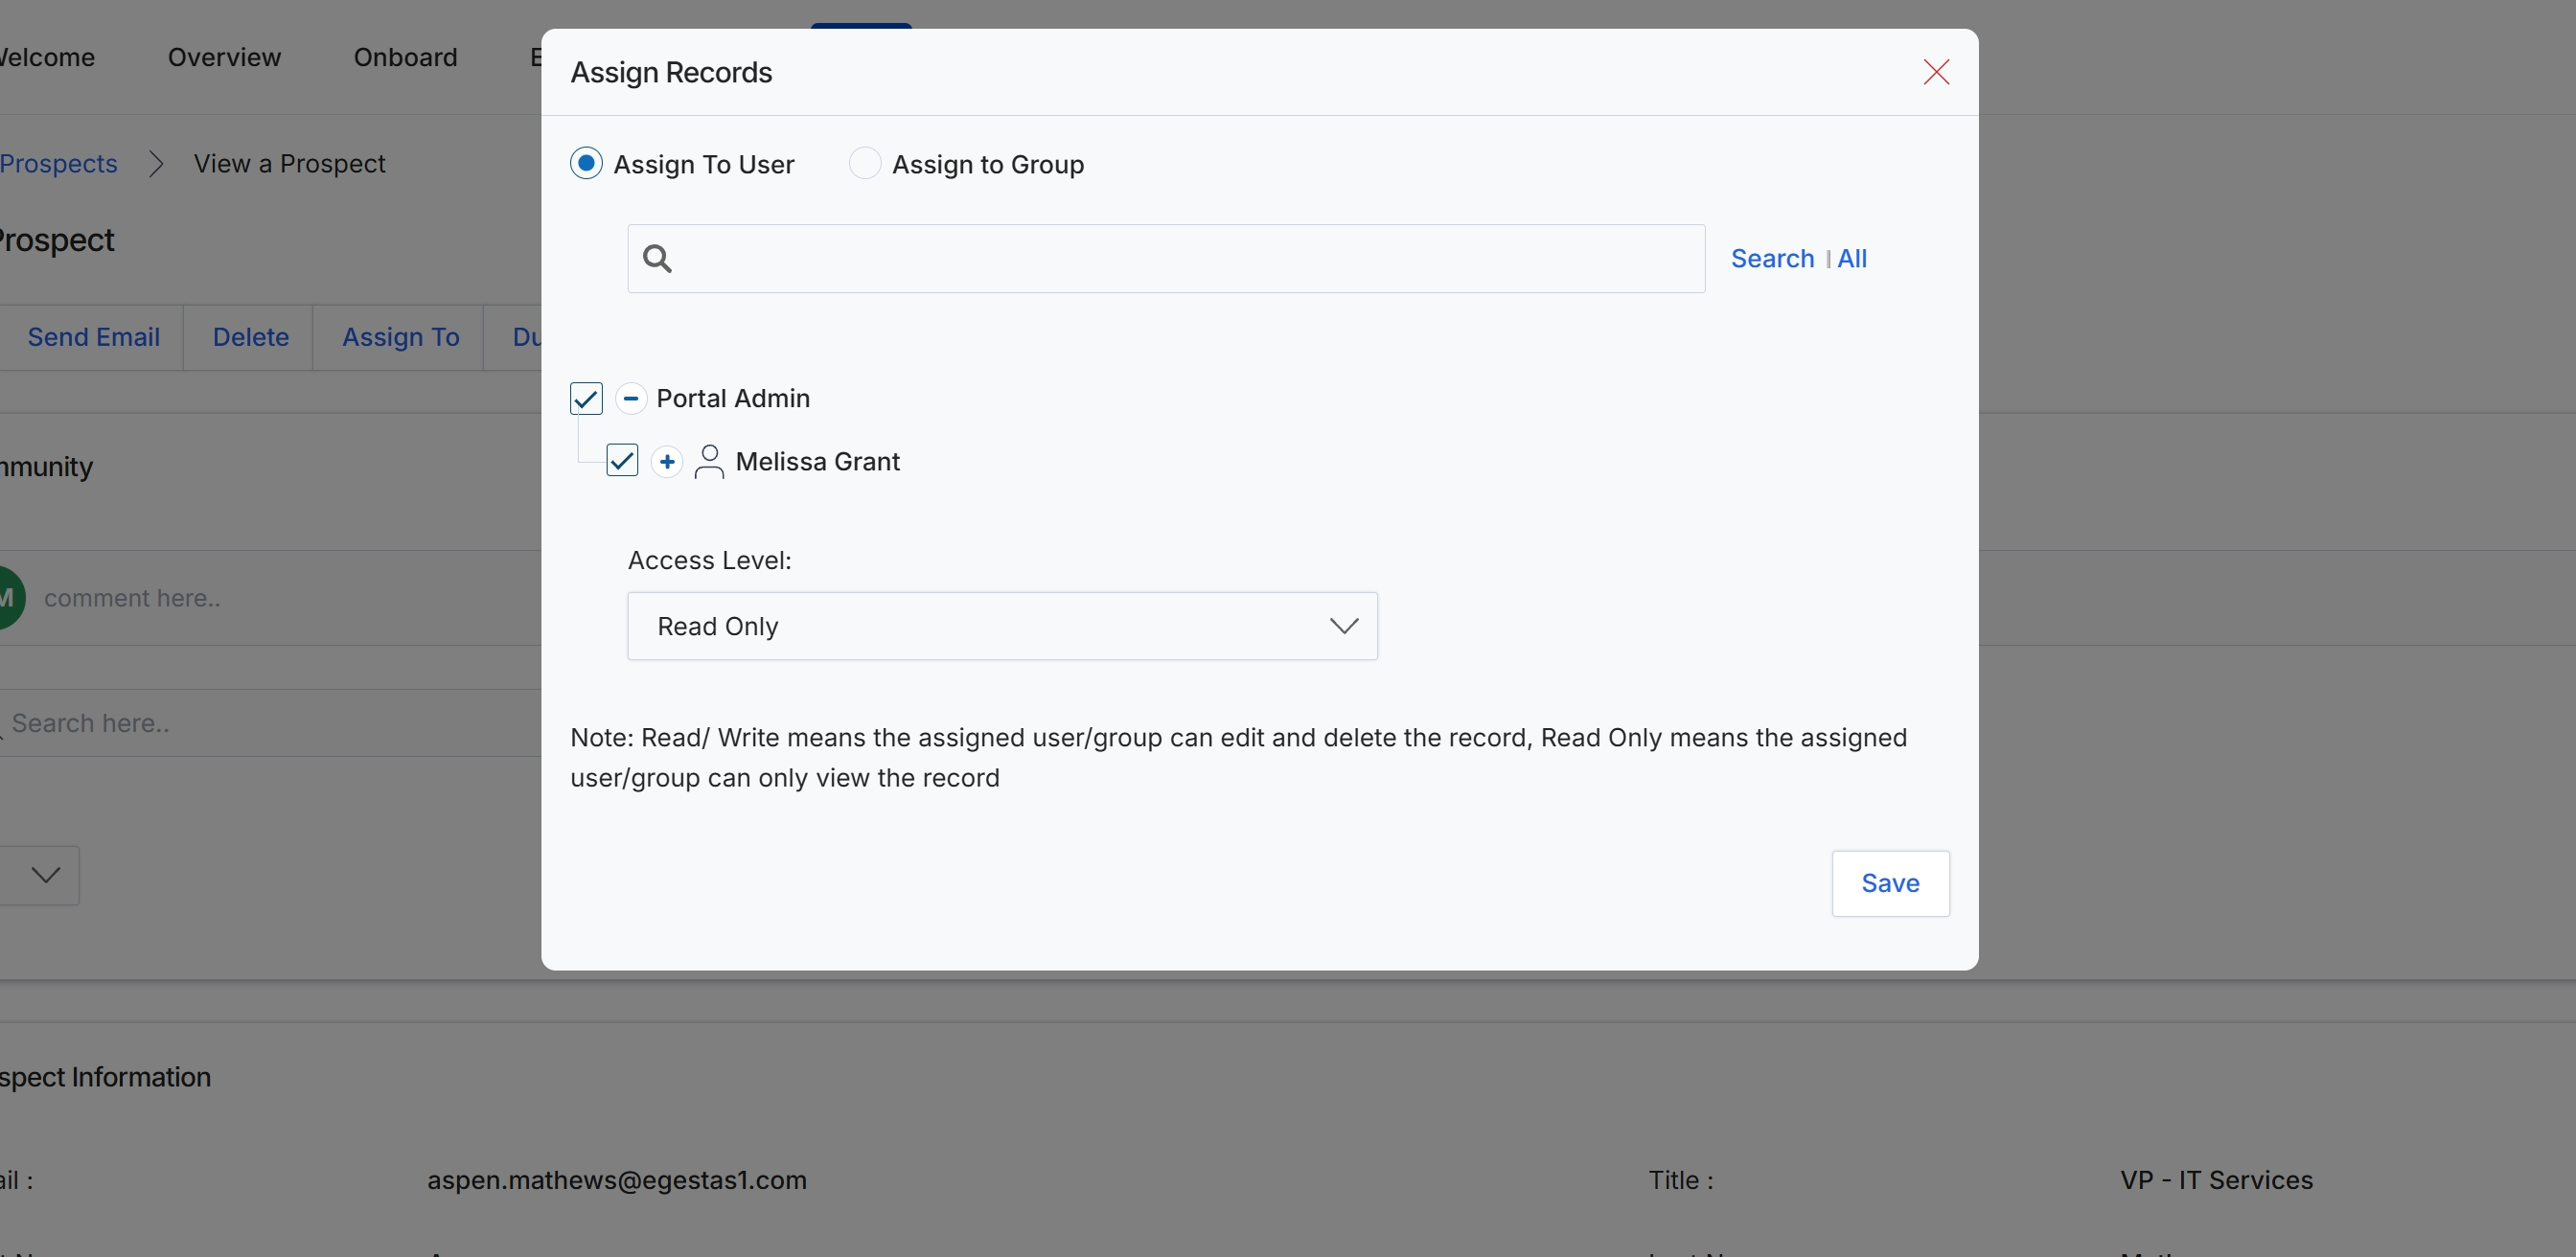Select the Melissa Grant tree entry
Screen dimensions: 2576x1257
[x=817, y=461]
